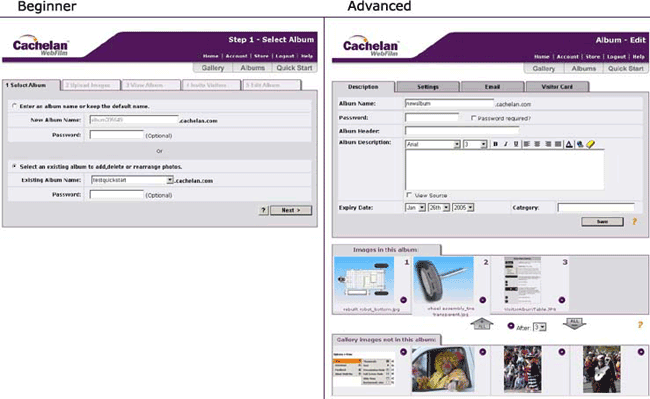The width and height of the screenshot is (650, 399).
Task: Apply italic formatting in description toolbar
Action: pos(505,144)
